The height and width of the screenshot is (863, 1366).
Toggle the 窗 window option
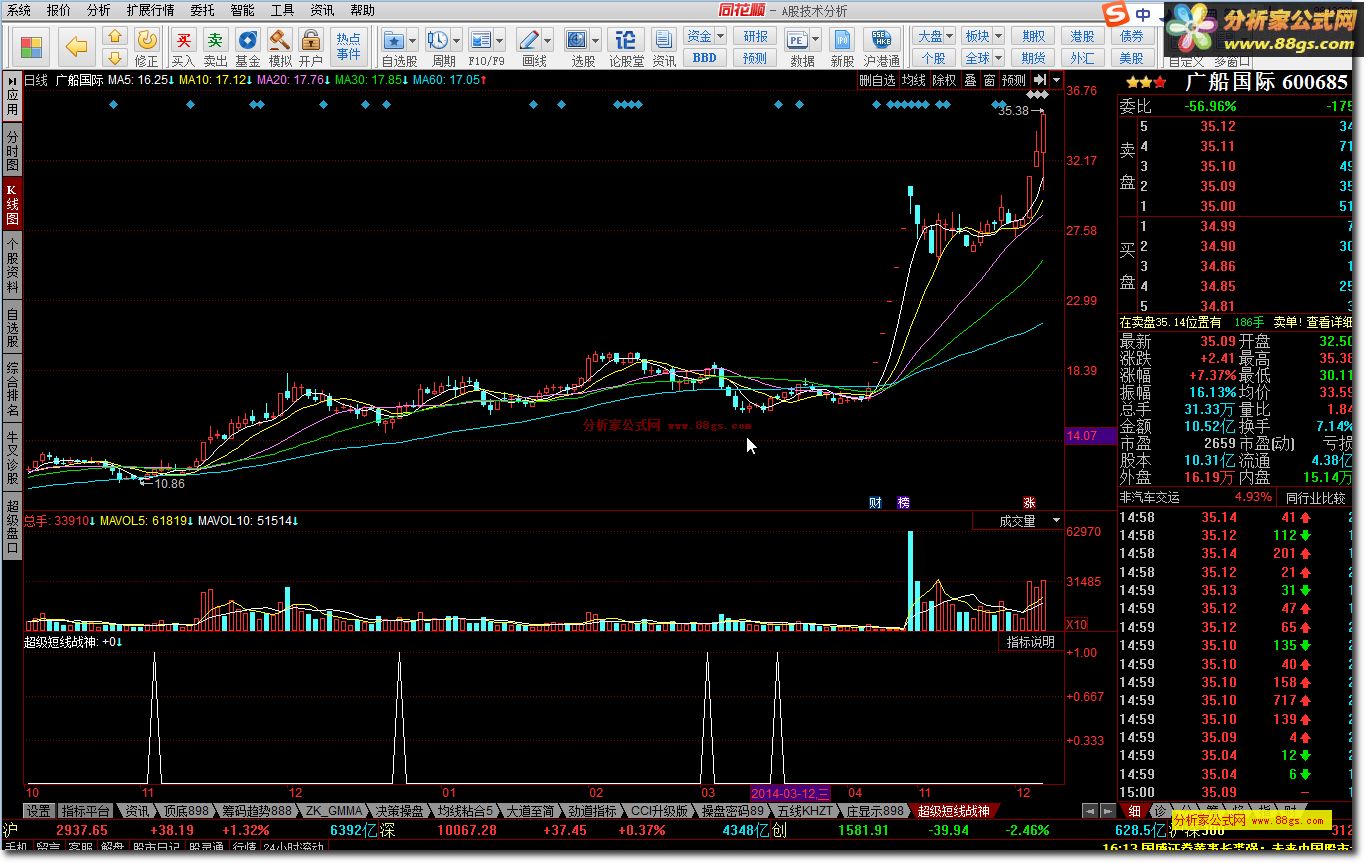click(989, 80)
